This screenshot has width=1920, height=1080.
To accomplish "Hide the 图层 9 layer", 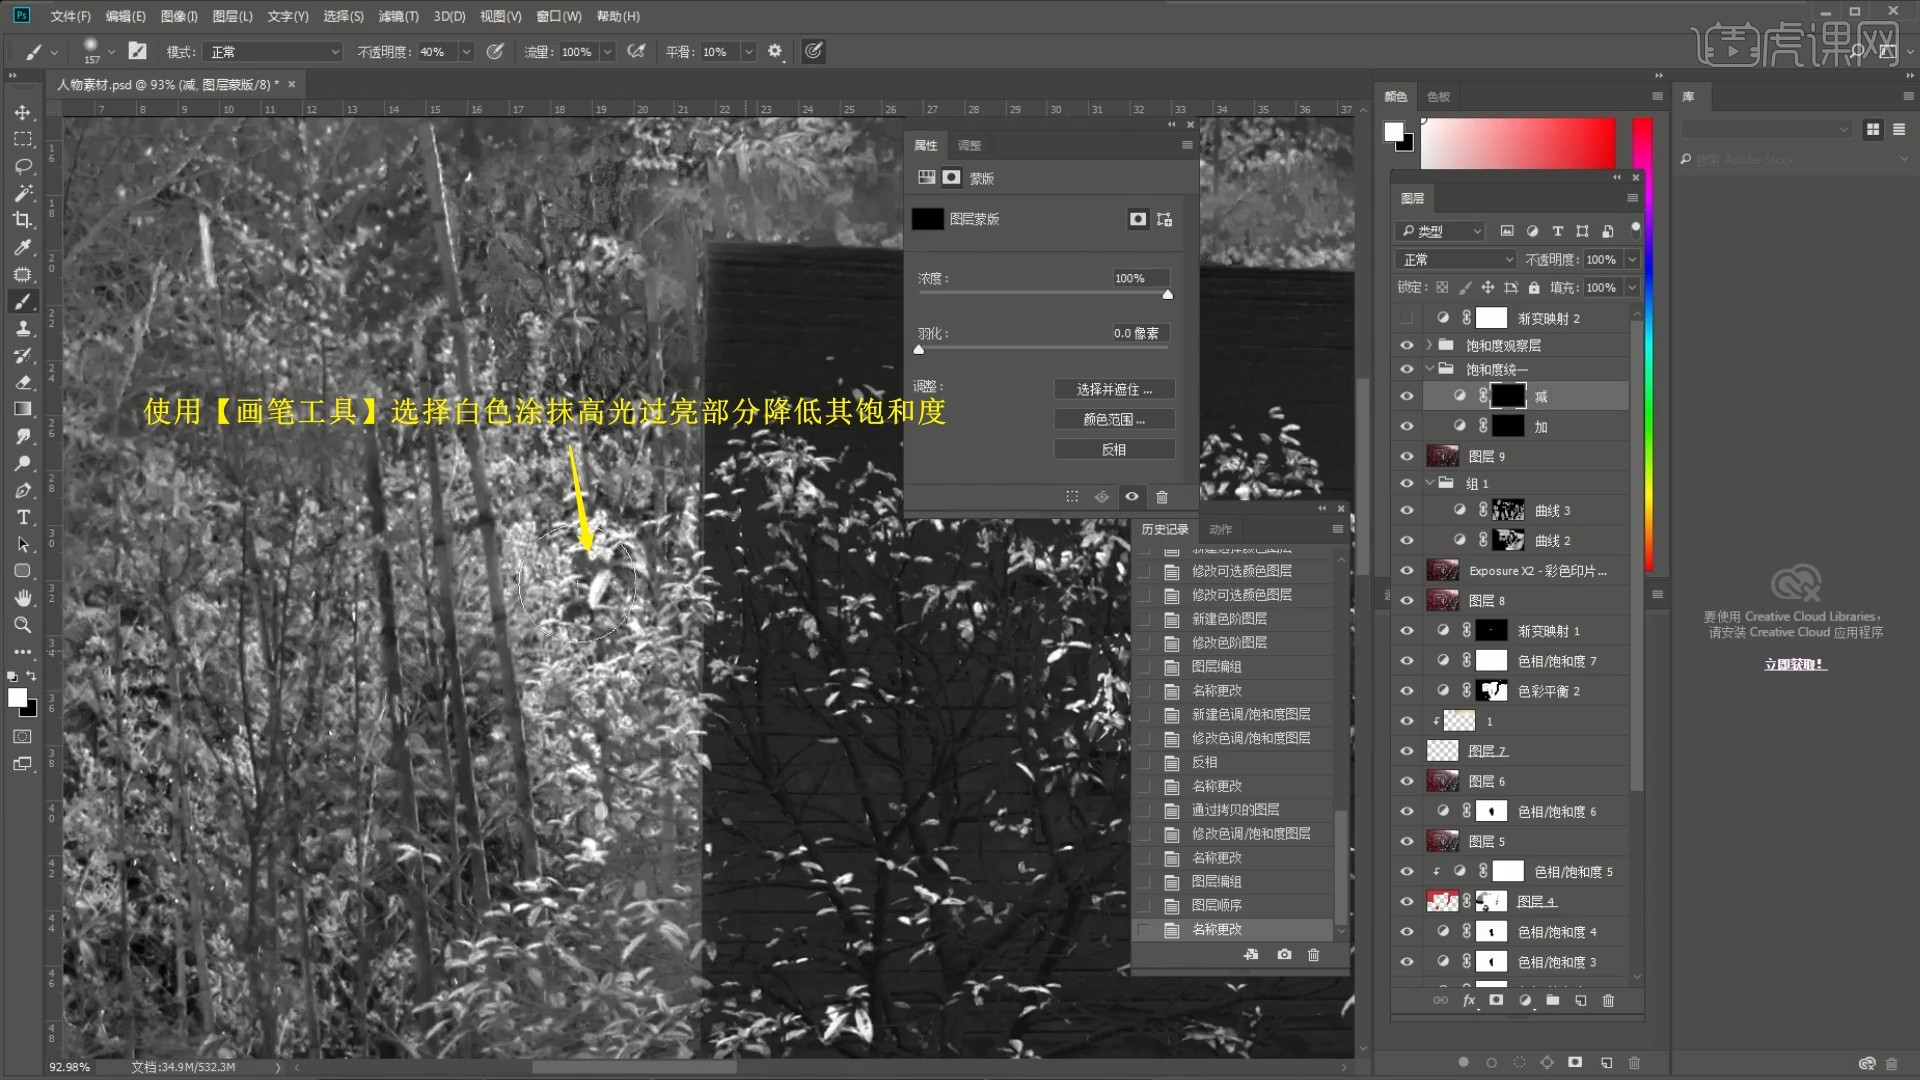I will (1407, 456).
